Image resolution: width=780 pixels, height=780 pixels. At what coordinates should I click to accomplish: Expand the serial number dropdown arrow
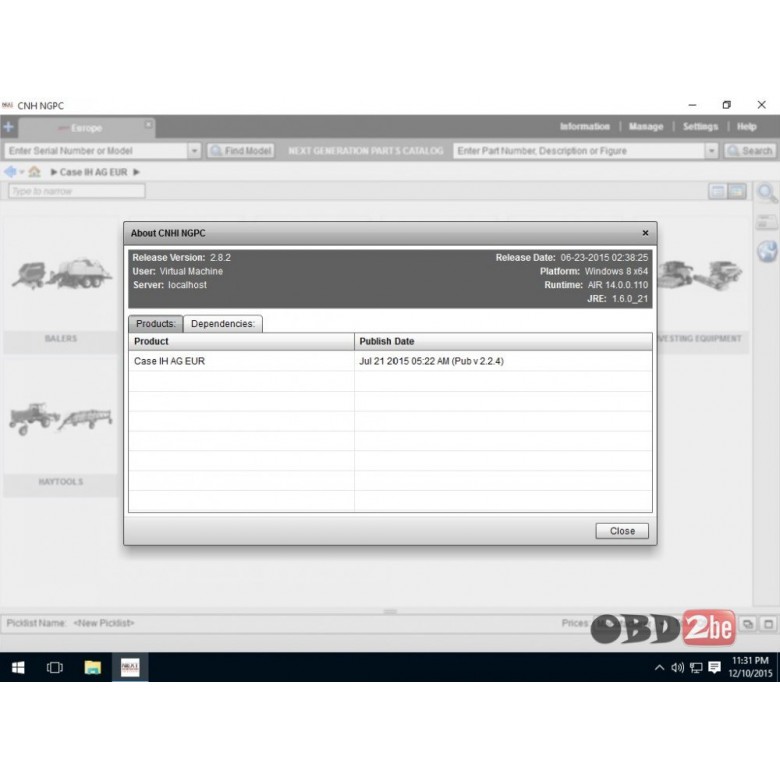pyautogui.click(x=194, y=151)
